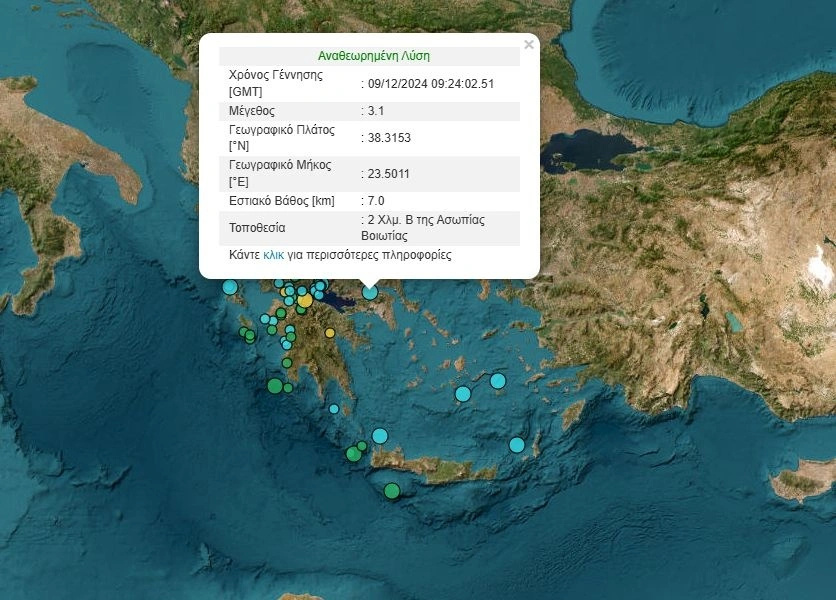Select the small cyan marker south of Peloponnese
836x600 pixels.
coord(334,408)
